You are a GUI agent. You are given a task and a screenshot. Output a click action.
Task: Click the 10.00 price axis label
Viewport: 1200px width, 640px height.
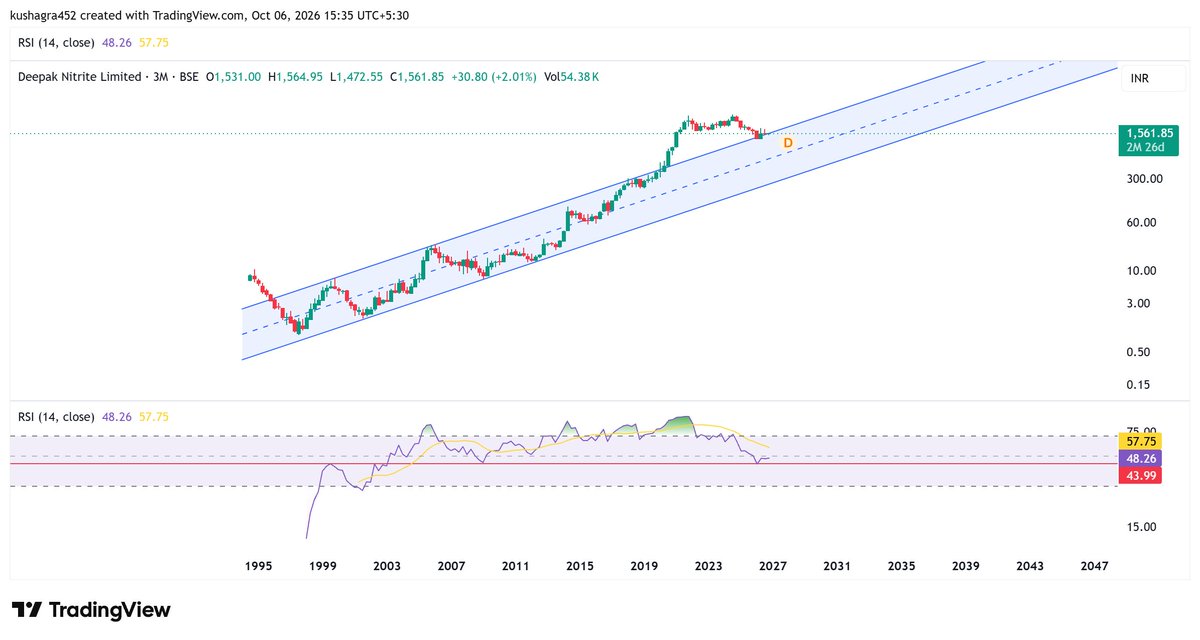[1143, 271]
